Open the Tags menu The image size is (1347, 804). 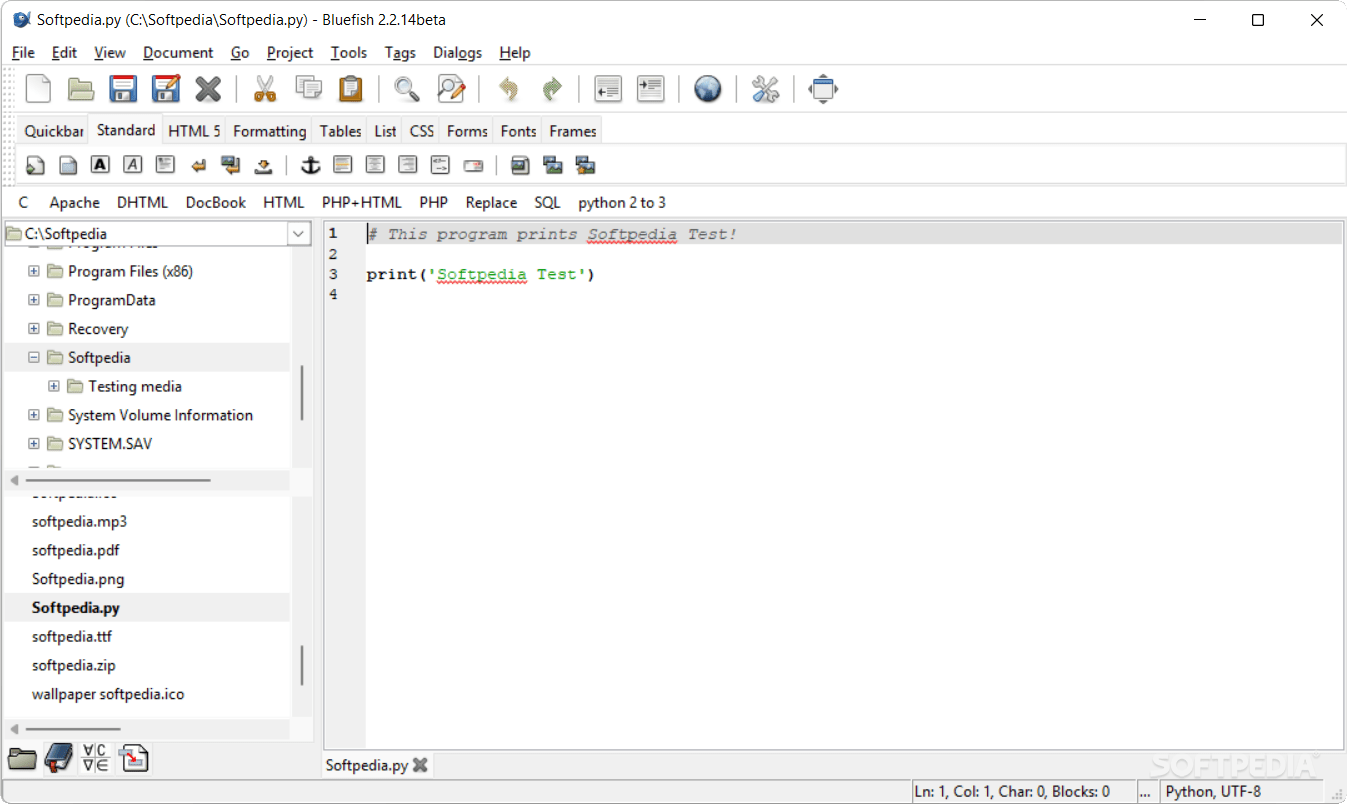coord(400,52)
